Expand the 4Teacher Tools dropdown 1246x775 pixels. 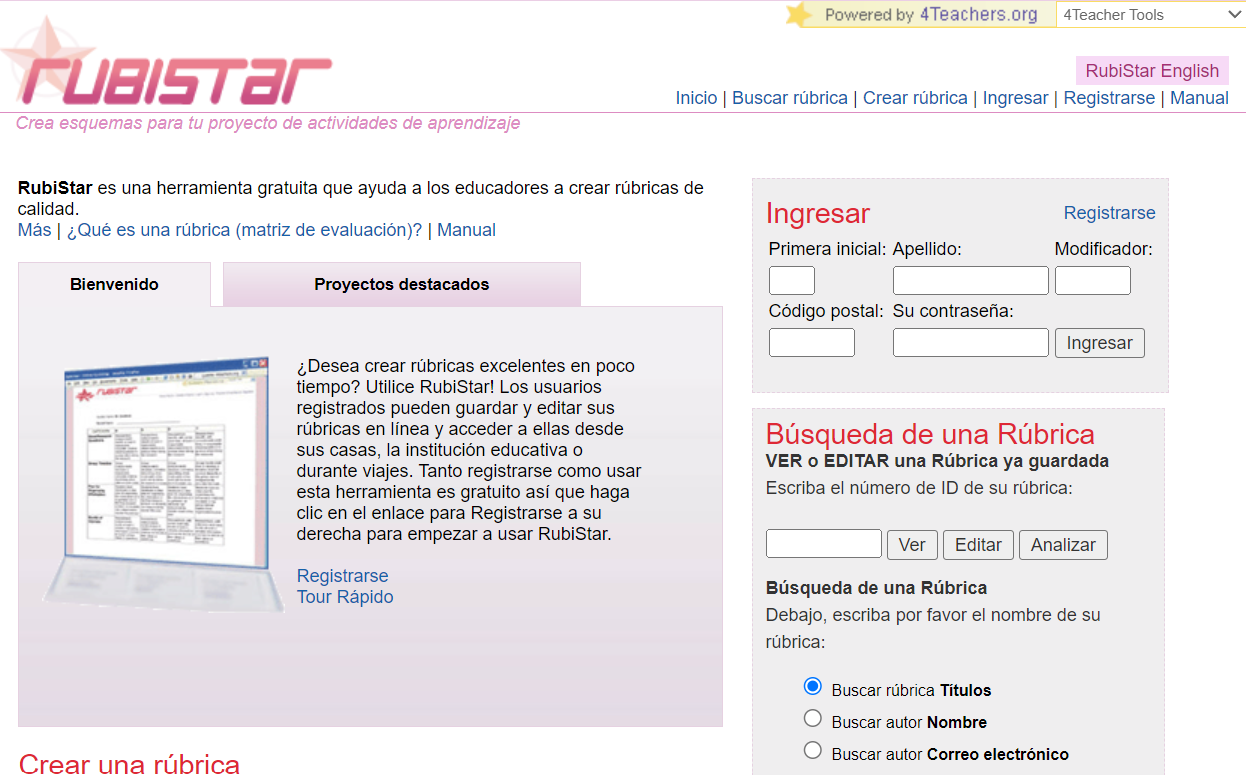point(1151,14)
